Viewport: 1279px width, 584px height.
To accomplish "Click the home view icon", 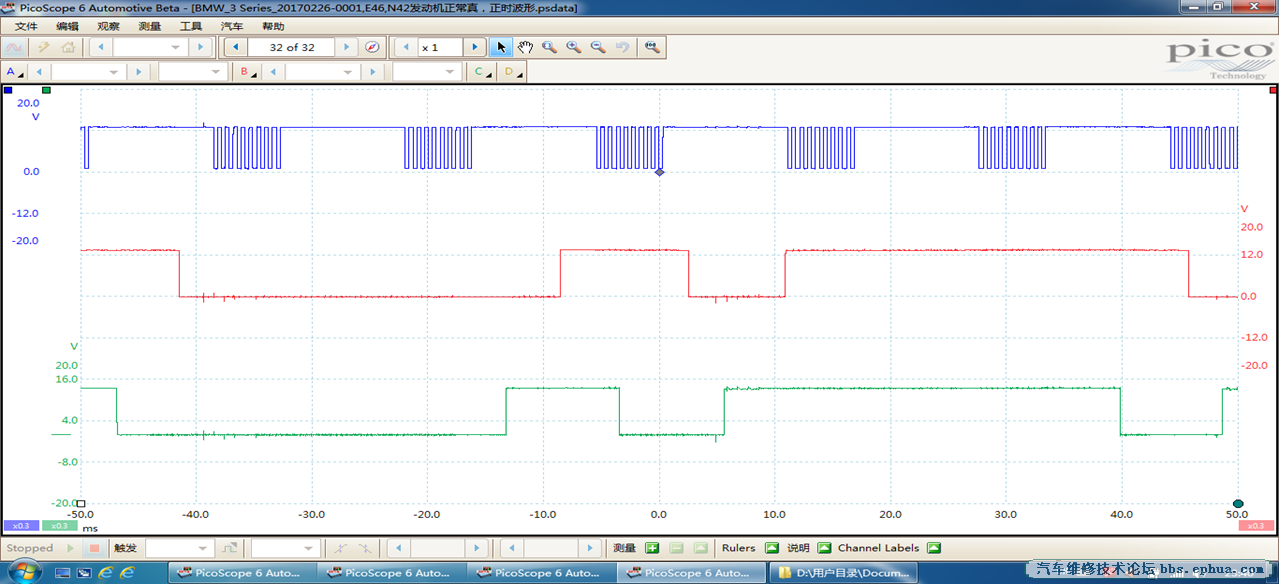I will point(67,47).
